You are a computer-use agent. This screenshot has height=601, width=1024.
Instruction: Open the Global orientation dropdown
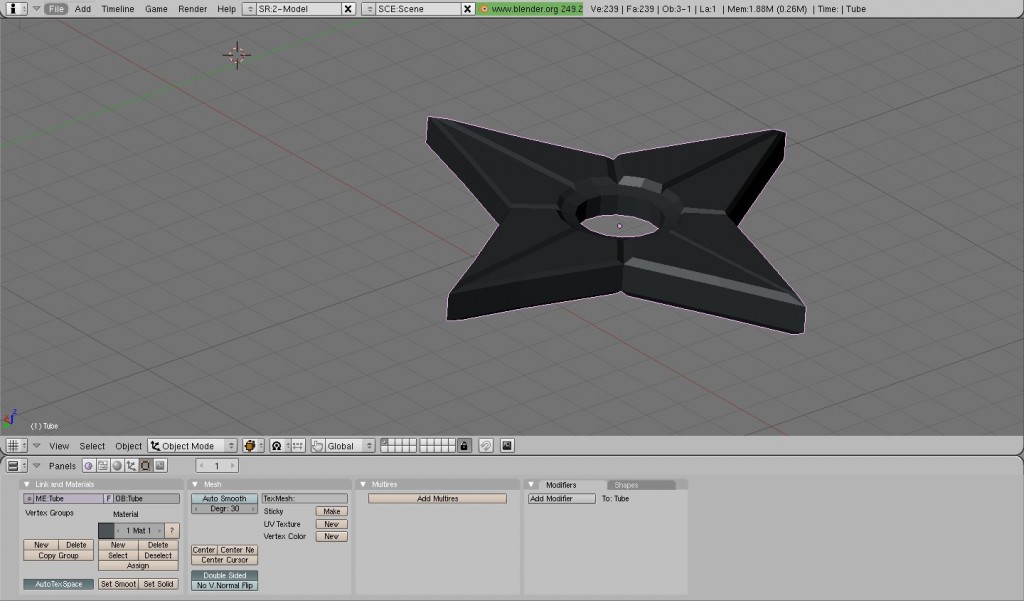pos(343,446)
